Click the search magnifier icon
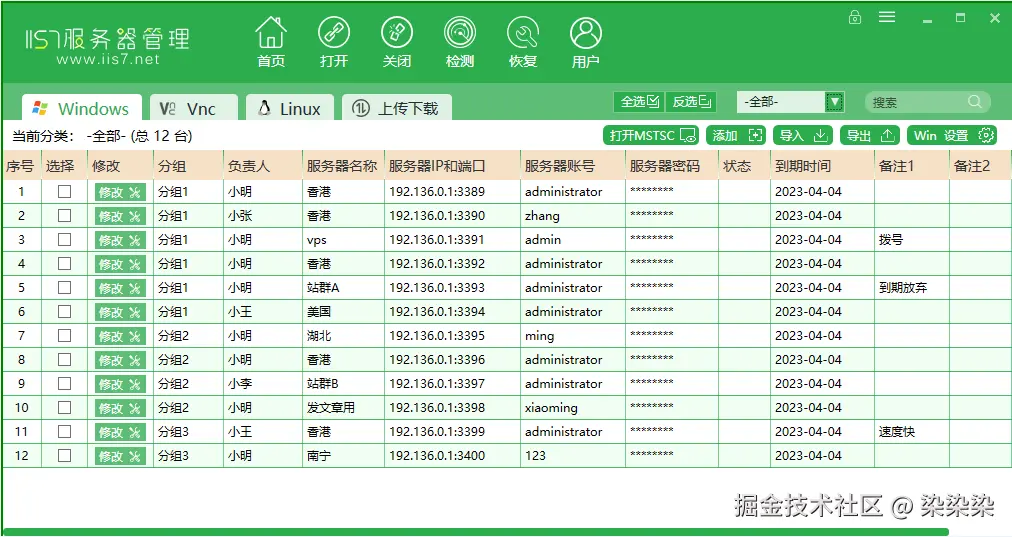Screen dimensions: 1012x537 click(x=975, y=101)
